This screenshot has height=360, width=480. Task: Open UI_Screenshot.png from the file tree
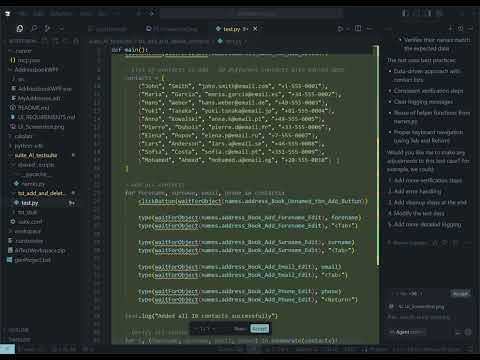click(x=41, y=127)
